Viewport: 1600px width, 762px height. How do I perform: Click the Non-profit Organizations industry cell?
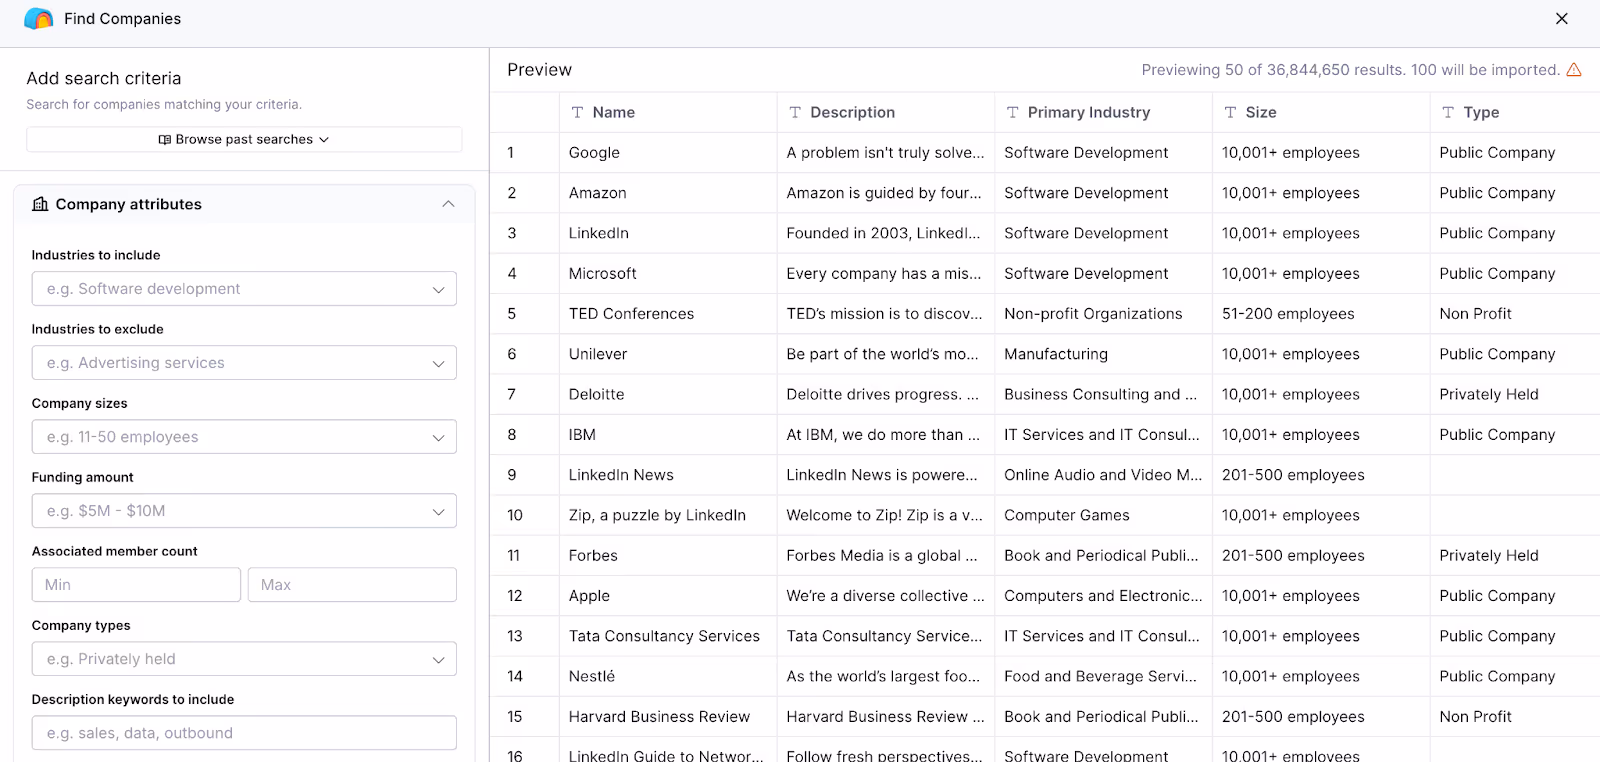(1103, 314)
